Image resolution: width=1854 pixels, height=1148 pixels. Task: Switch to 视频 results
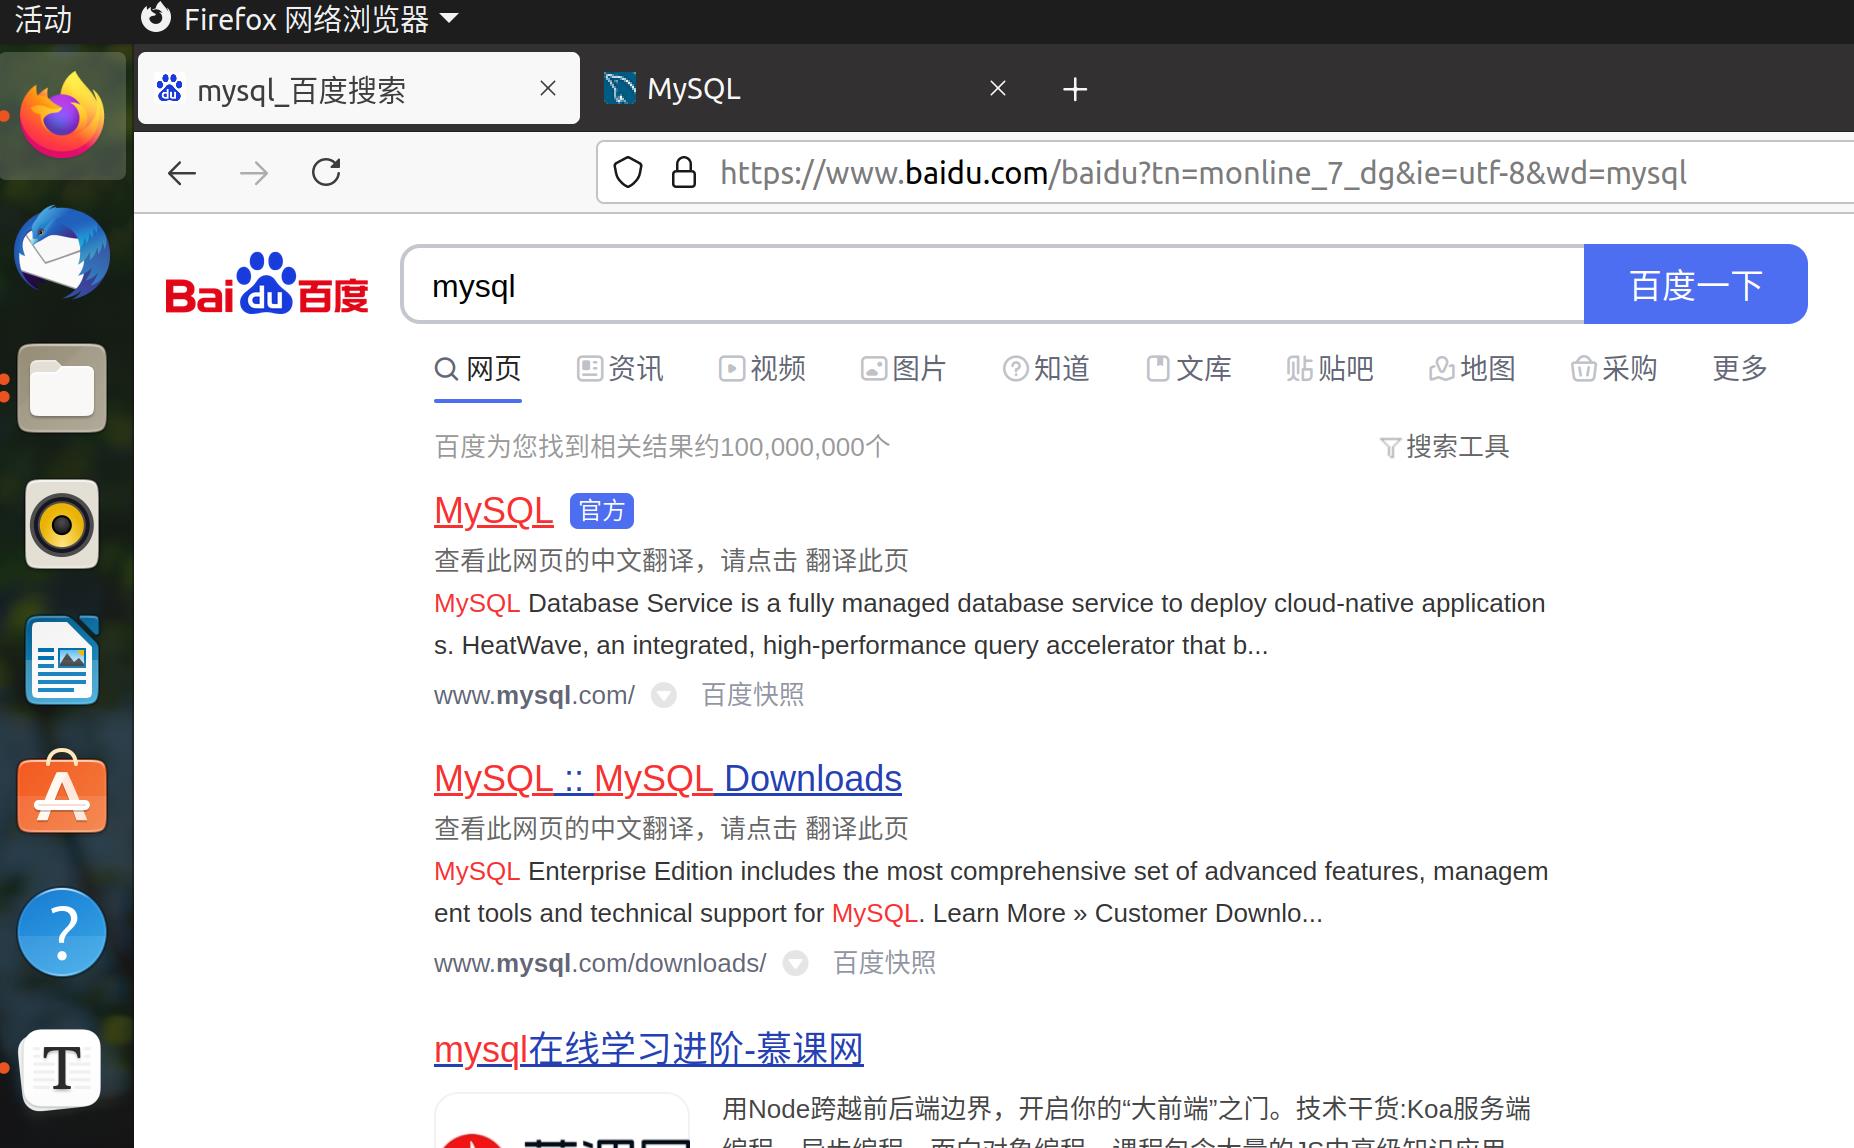click(x=762, y=369)
